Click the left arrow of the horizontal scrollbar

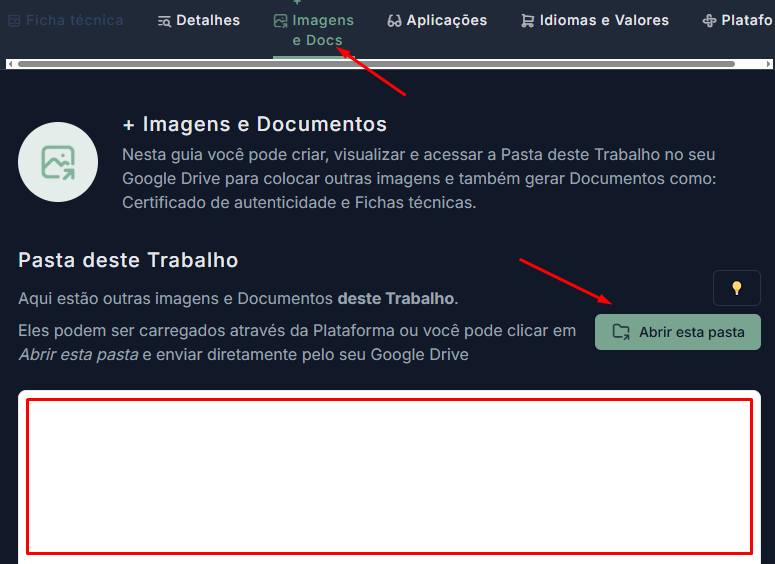coord(10,64)
